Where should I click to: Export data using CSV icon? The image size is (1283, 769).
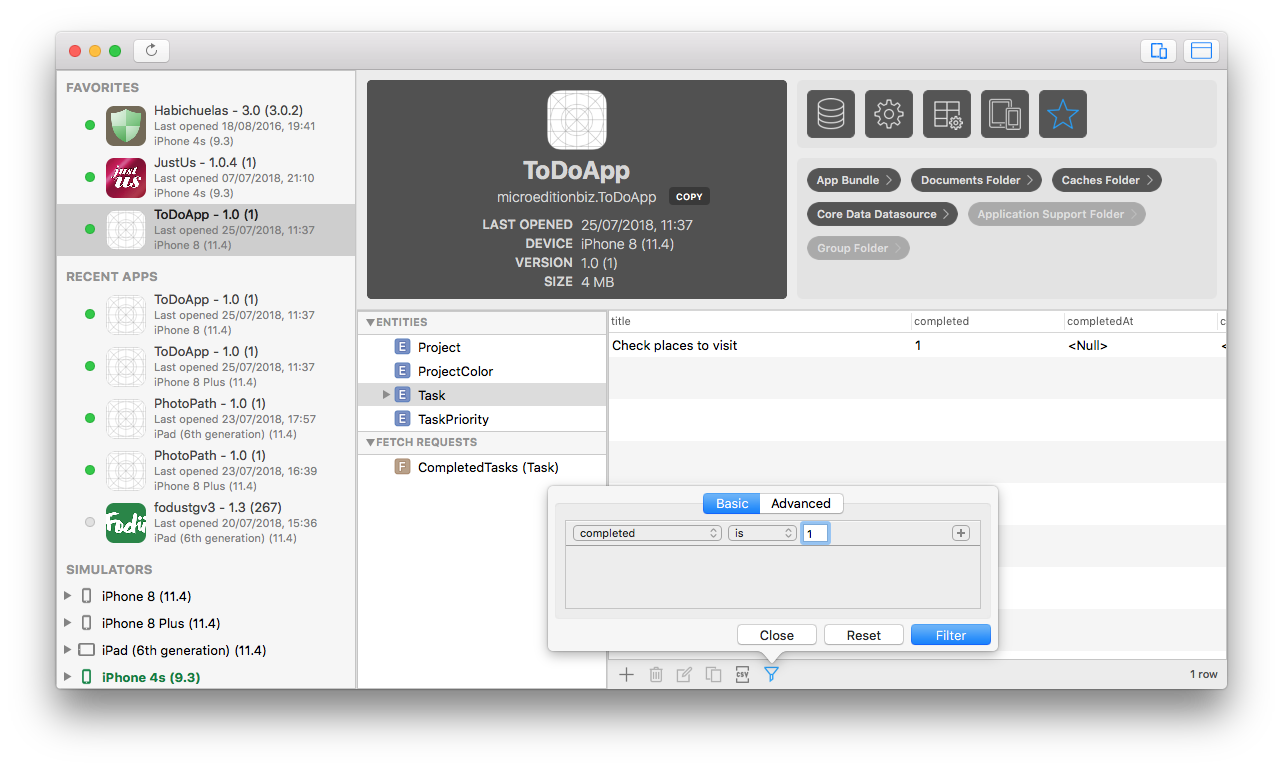pyautogui.click(x=742, y=675)
